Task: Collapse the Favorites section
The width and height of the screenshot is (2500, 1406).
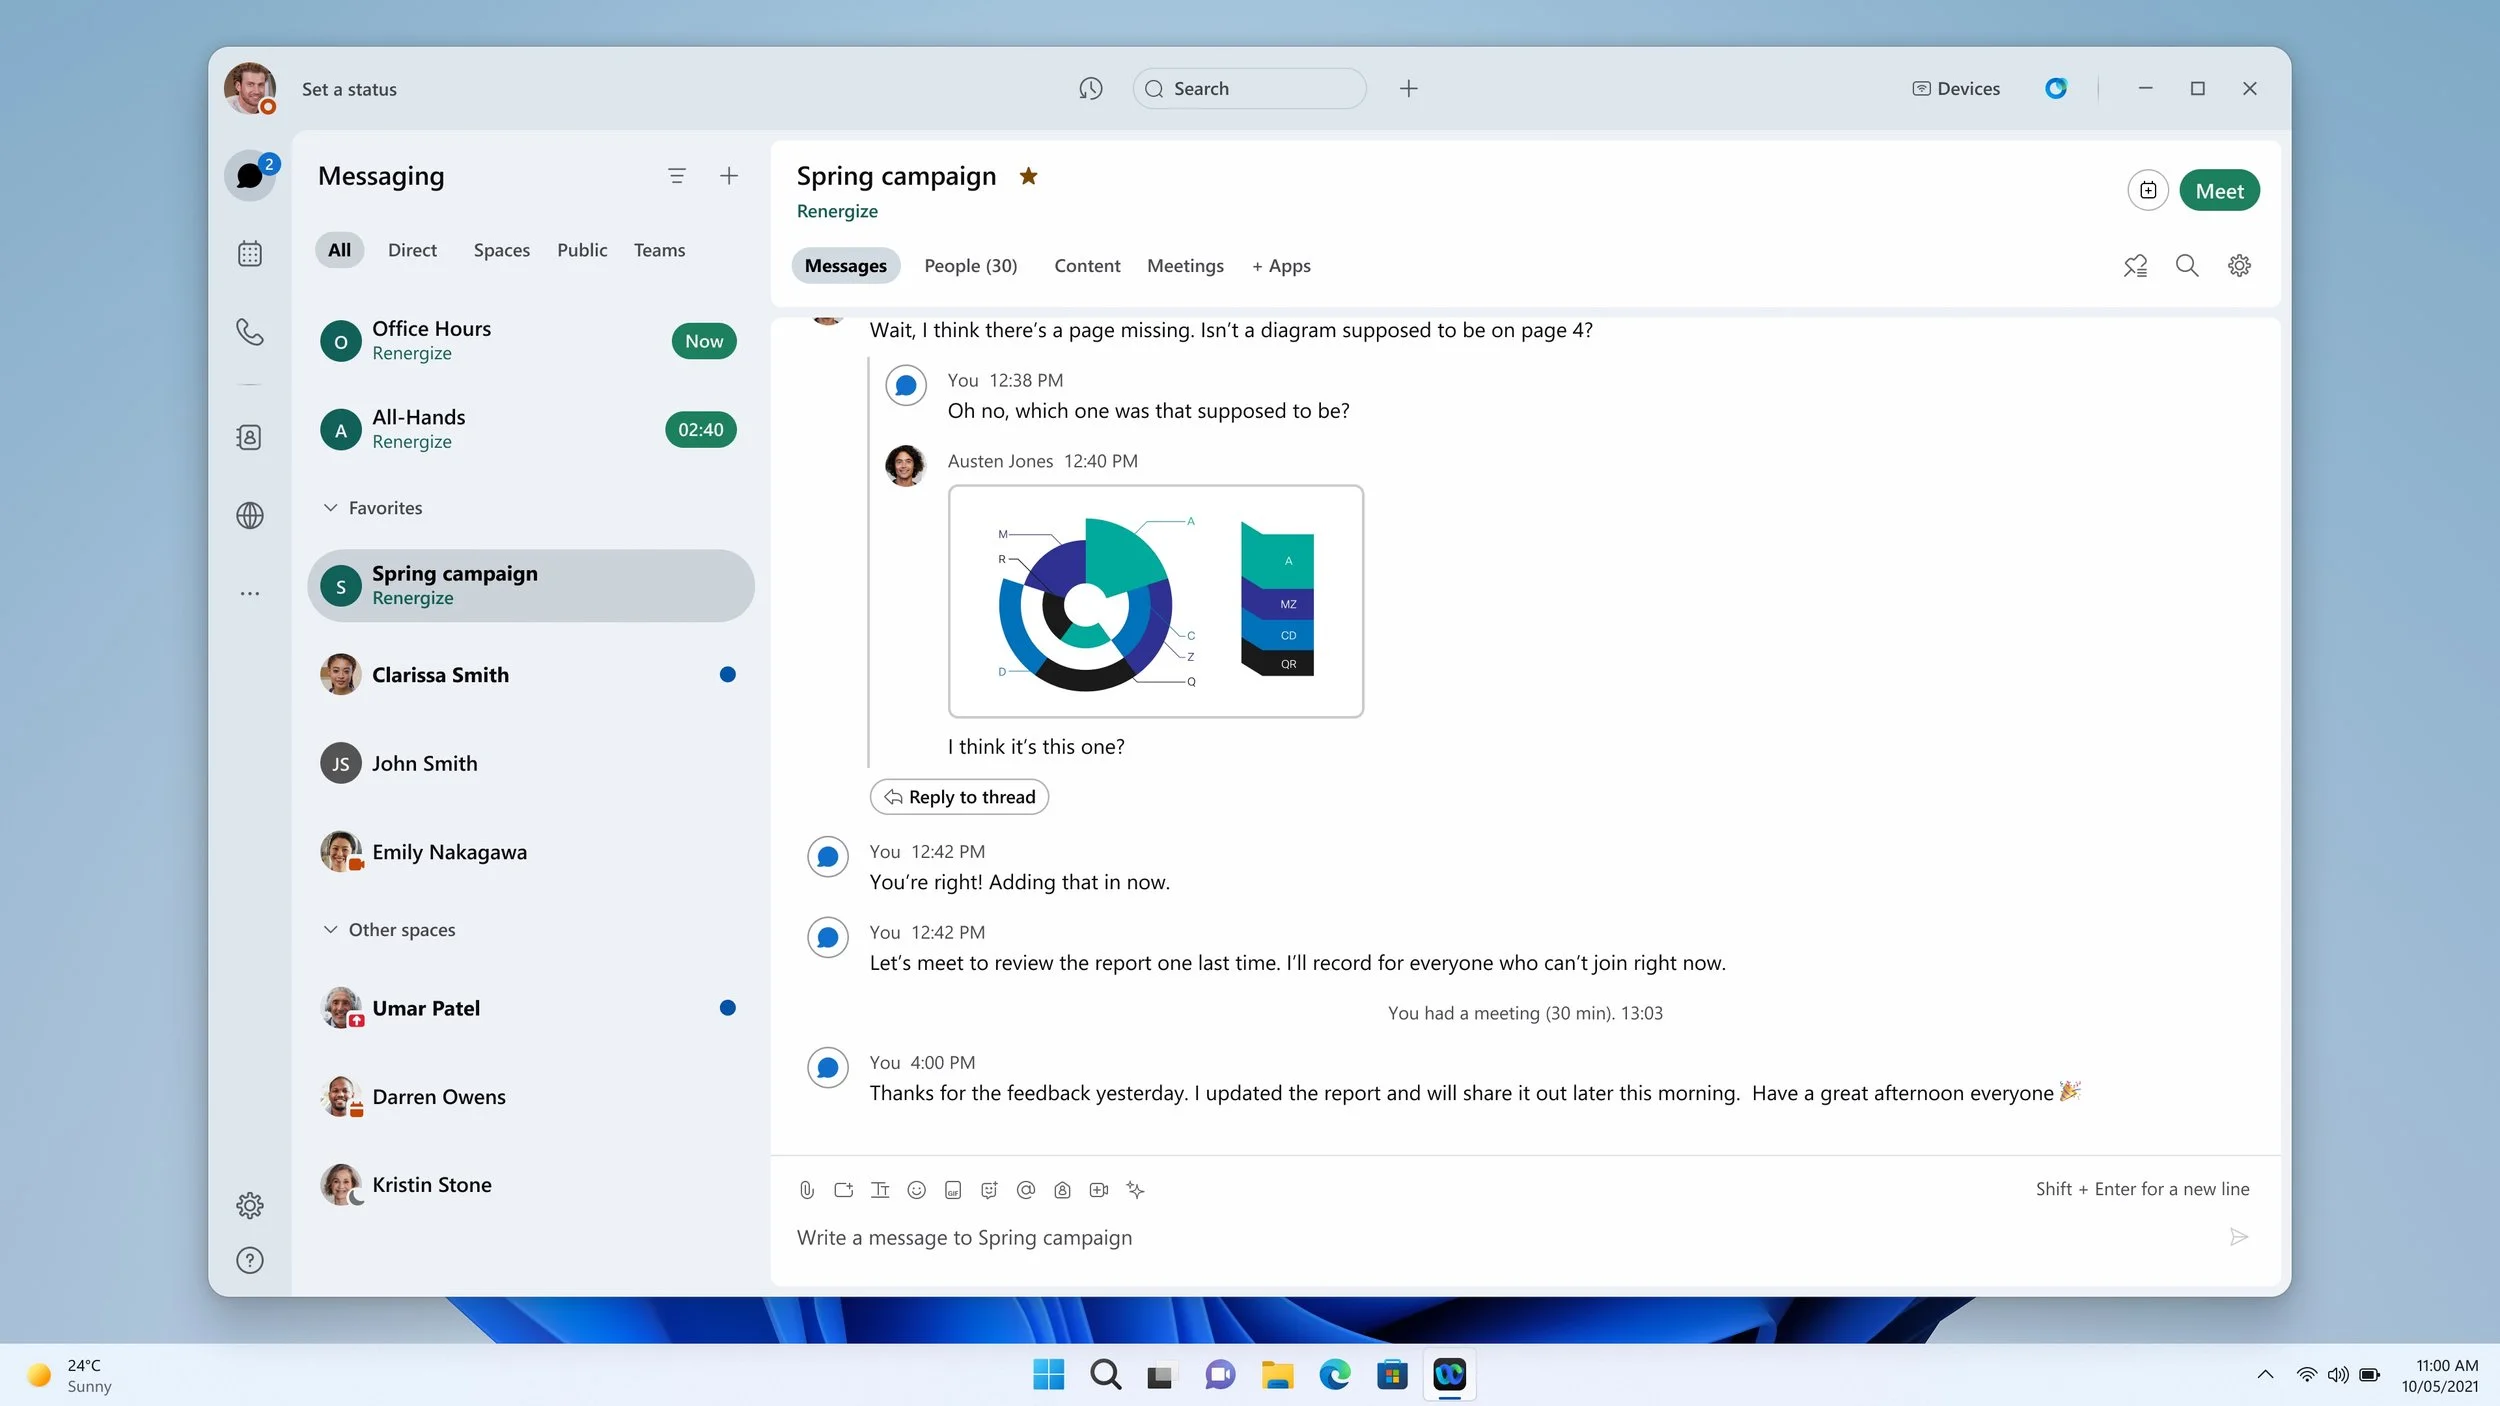Action: tap(331, 507)
